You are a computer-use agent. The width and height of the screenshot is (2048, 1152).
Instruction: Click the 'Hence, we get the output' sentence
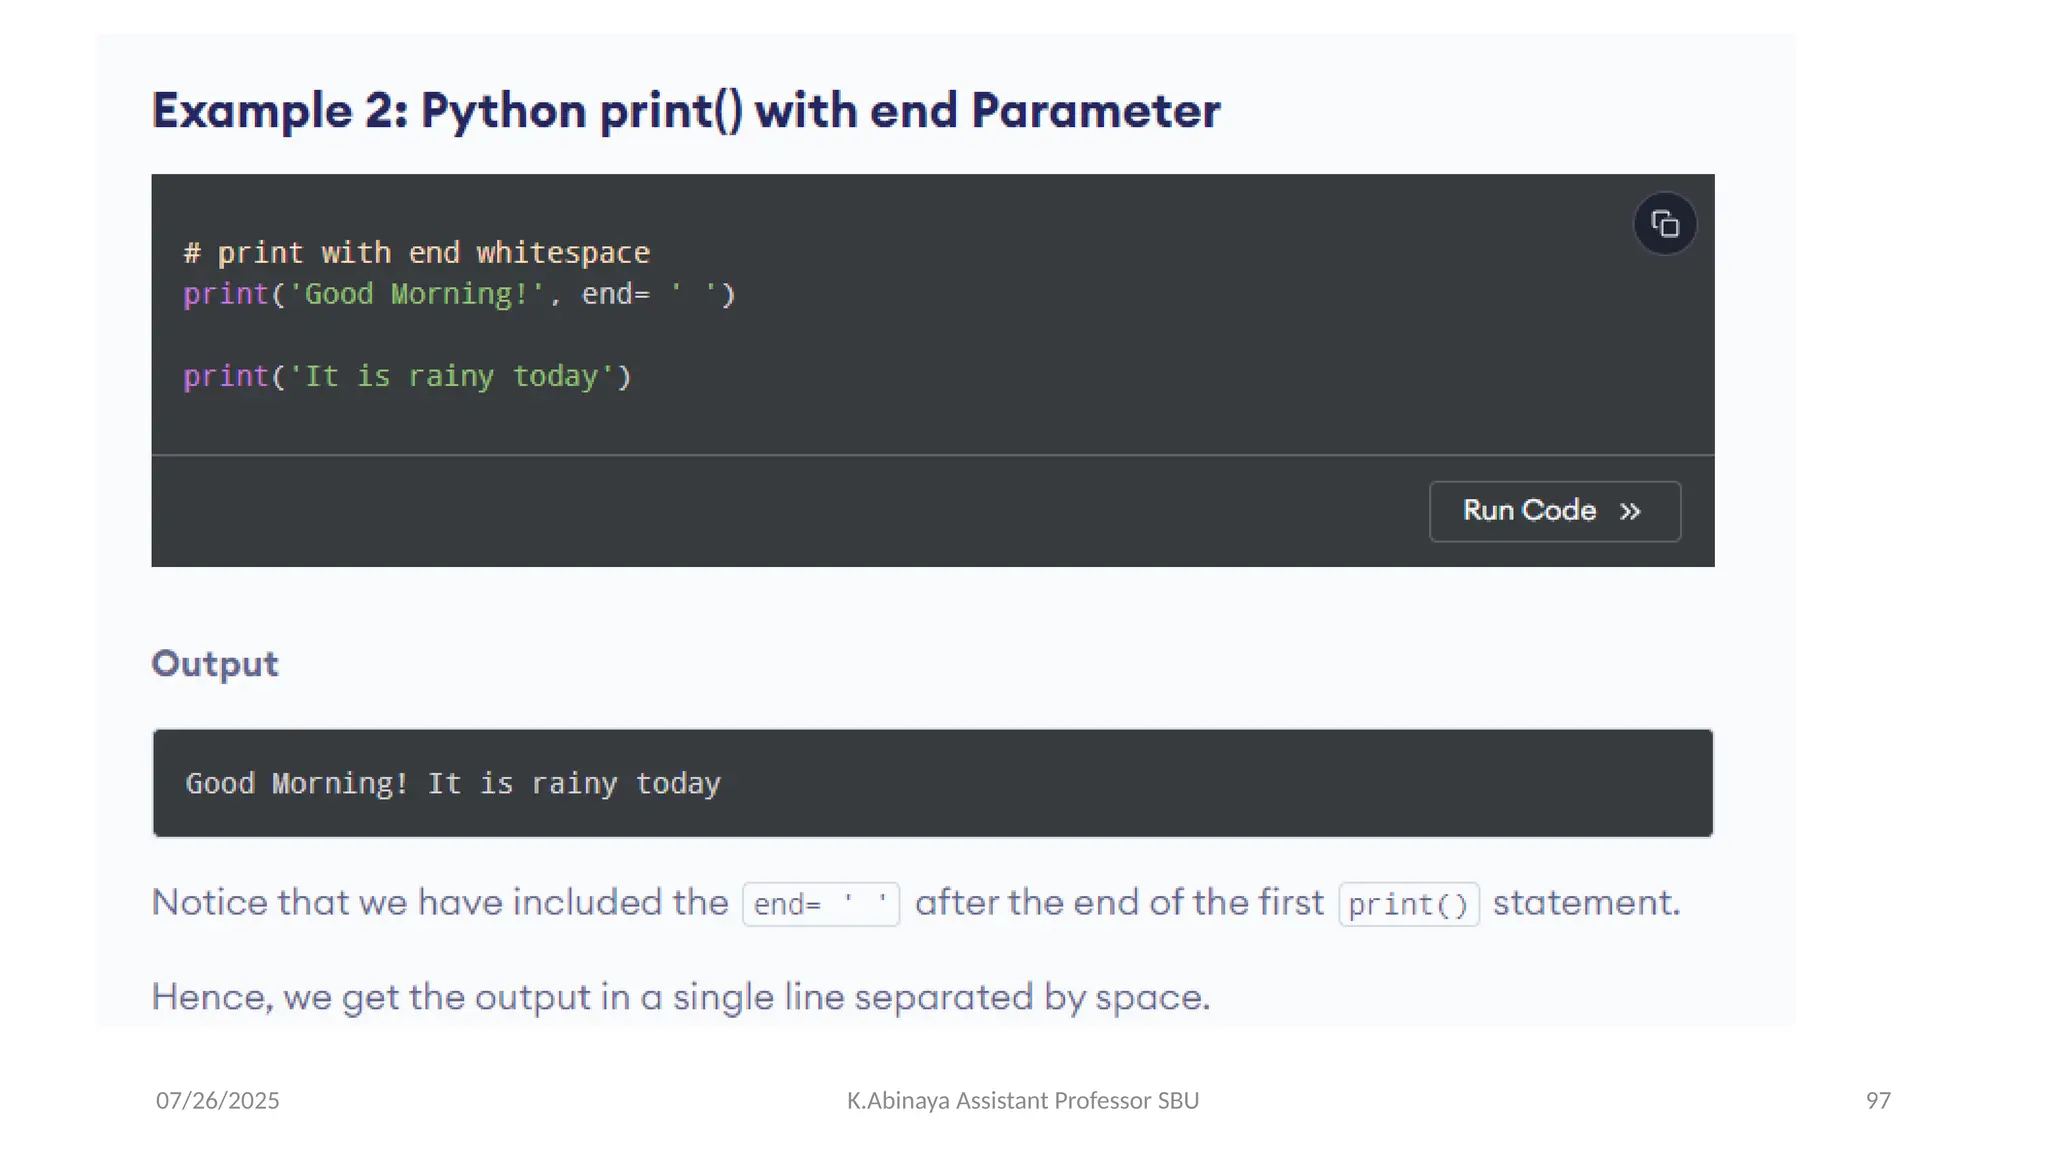point(680,997)
